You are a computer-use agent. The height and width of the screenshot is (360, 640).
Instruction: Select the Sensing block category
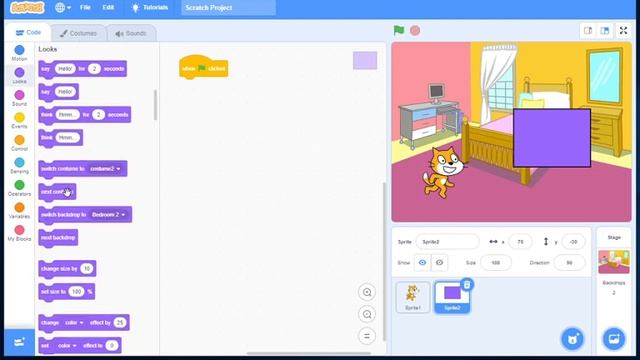tap(19, 165)
